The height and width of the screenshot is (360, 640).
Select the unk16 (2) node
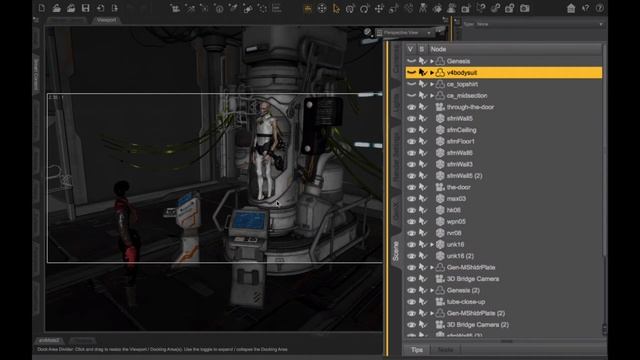tap(503, 256)
